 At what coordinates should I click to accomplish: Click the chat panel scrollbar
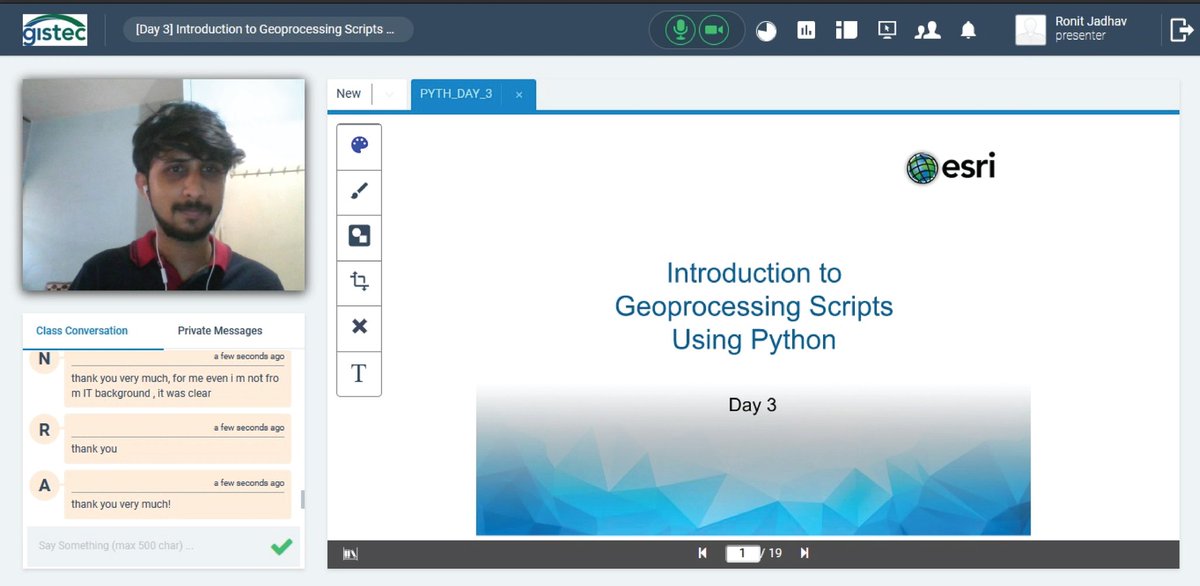pos(302,499)
